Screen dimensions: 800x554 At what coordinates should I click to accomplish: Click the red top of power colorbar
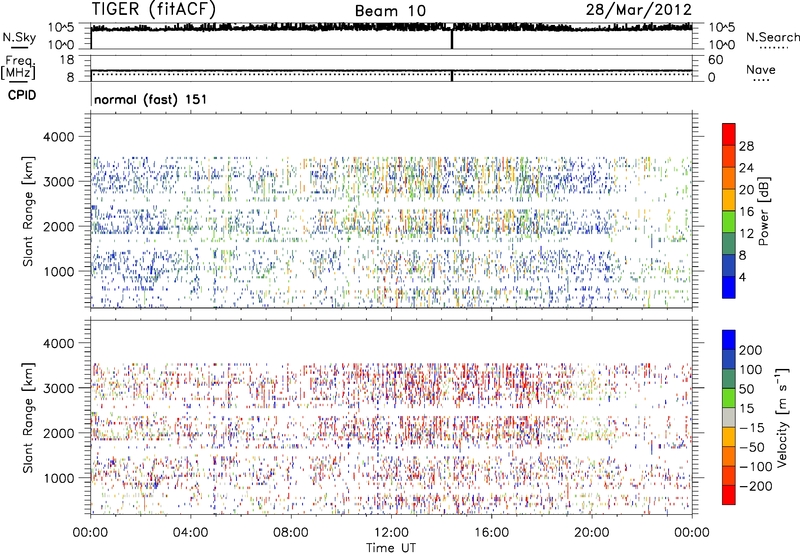point(729,134)
